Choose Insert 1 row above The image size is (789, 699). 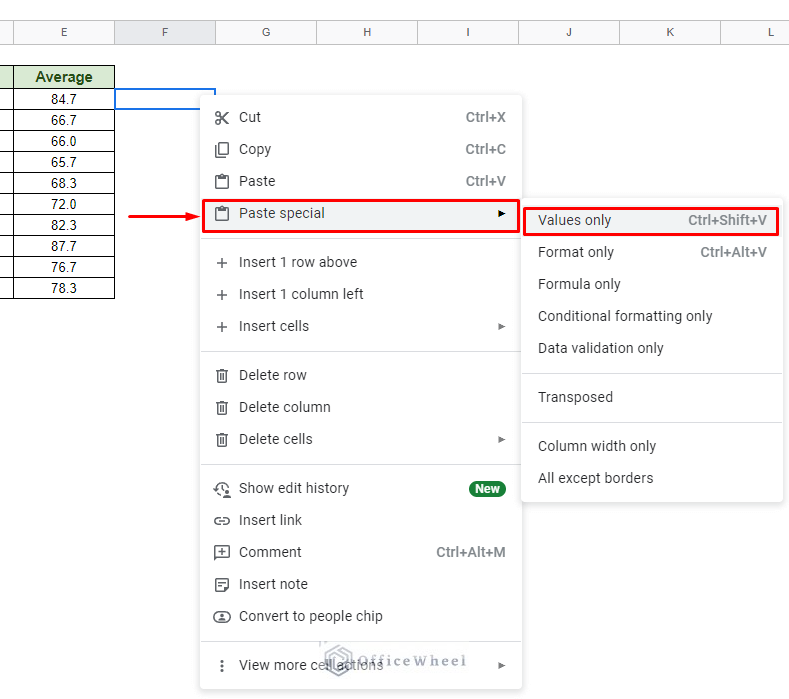(297, 263)
